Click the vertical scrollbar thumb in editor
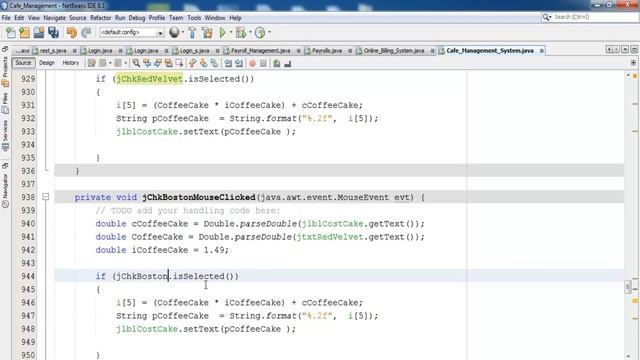Image resolution: width=640 pixels, height=360 pixels. [628, 287]
